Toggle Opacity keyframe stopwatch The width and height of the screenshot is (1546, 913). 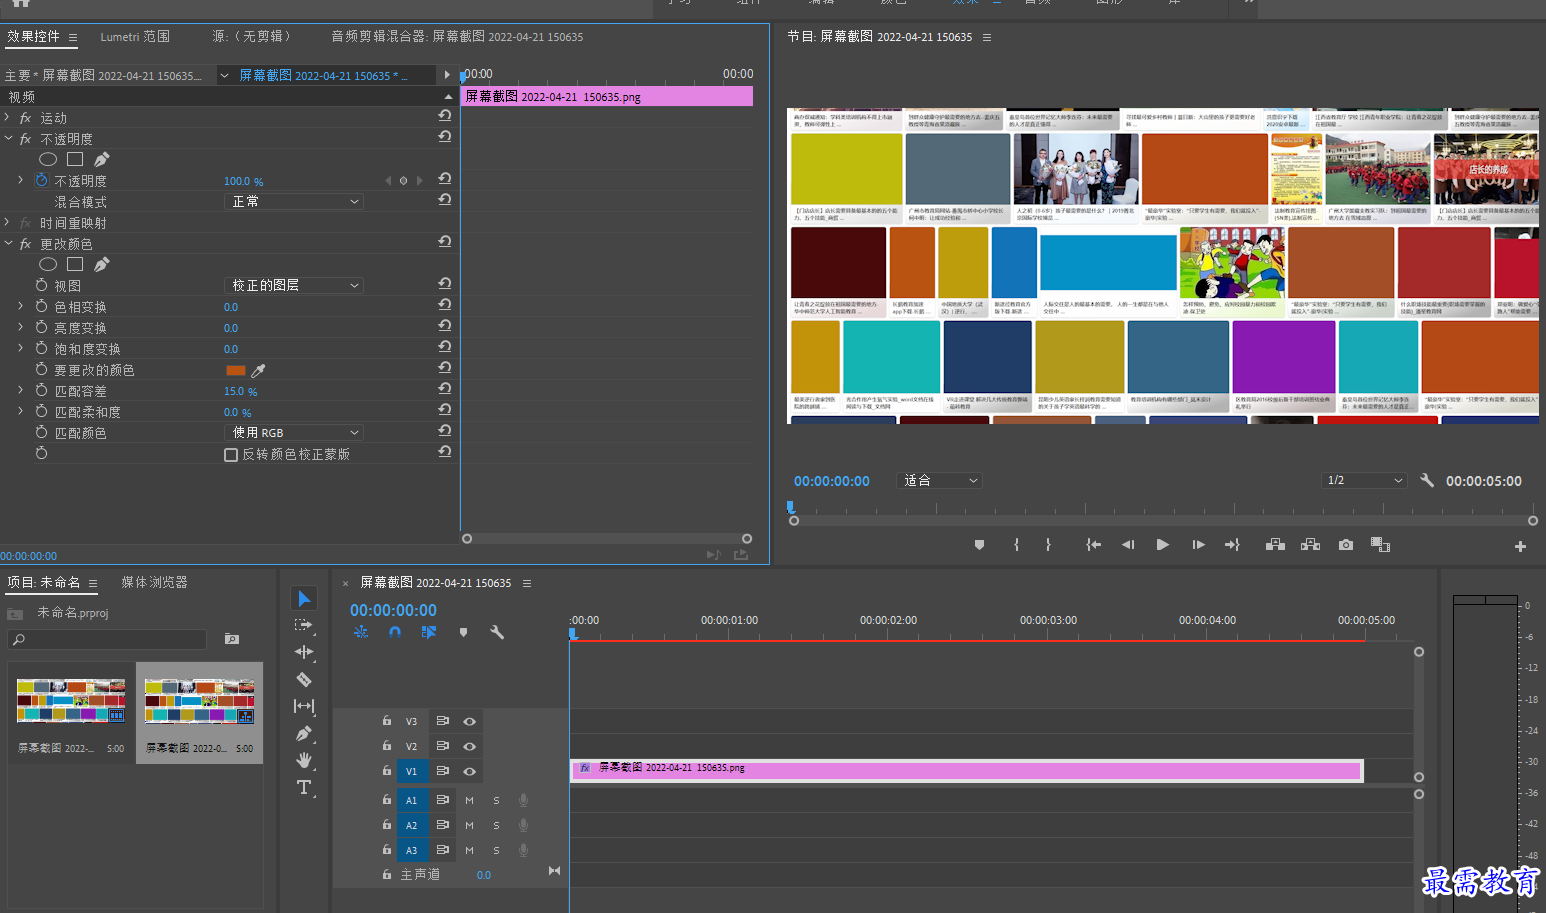(x=41, y=181)
